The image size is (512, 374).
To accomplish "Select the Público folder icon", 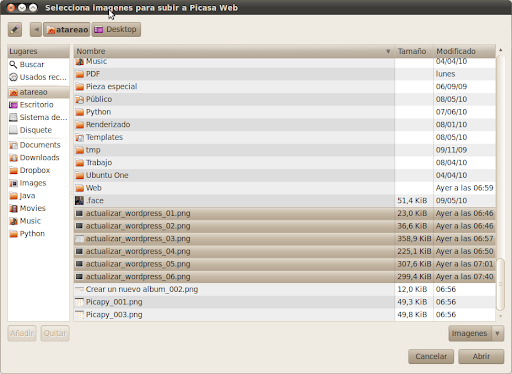I will click(79, 99).
